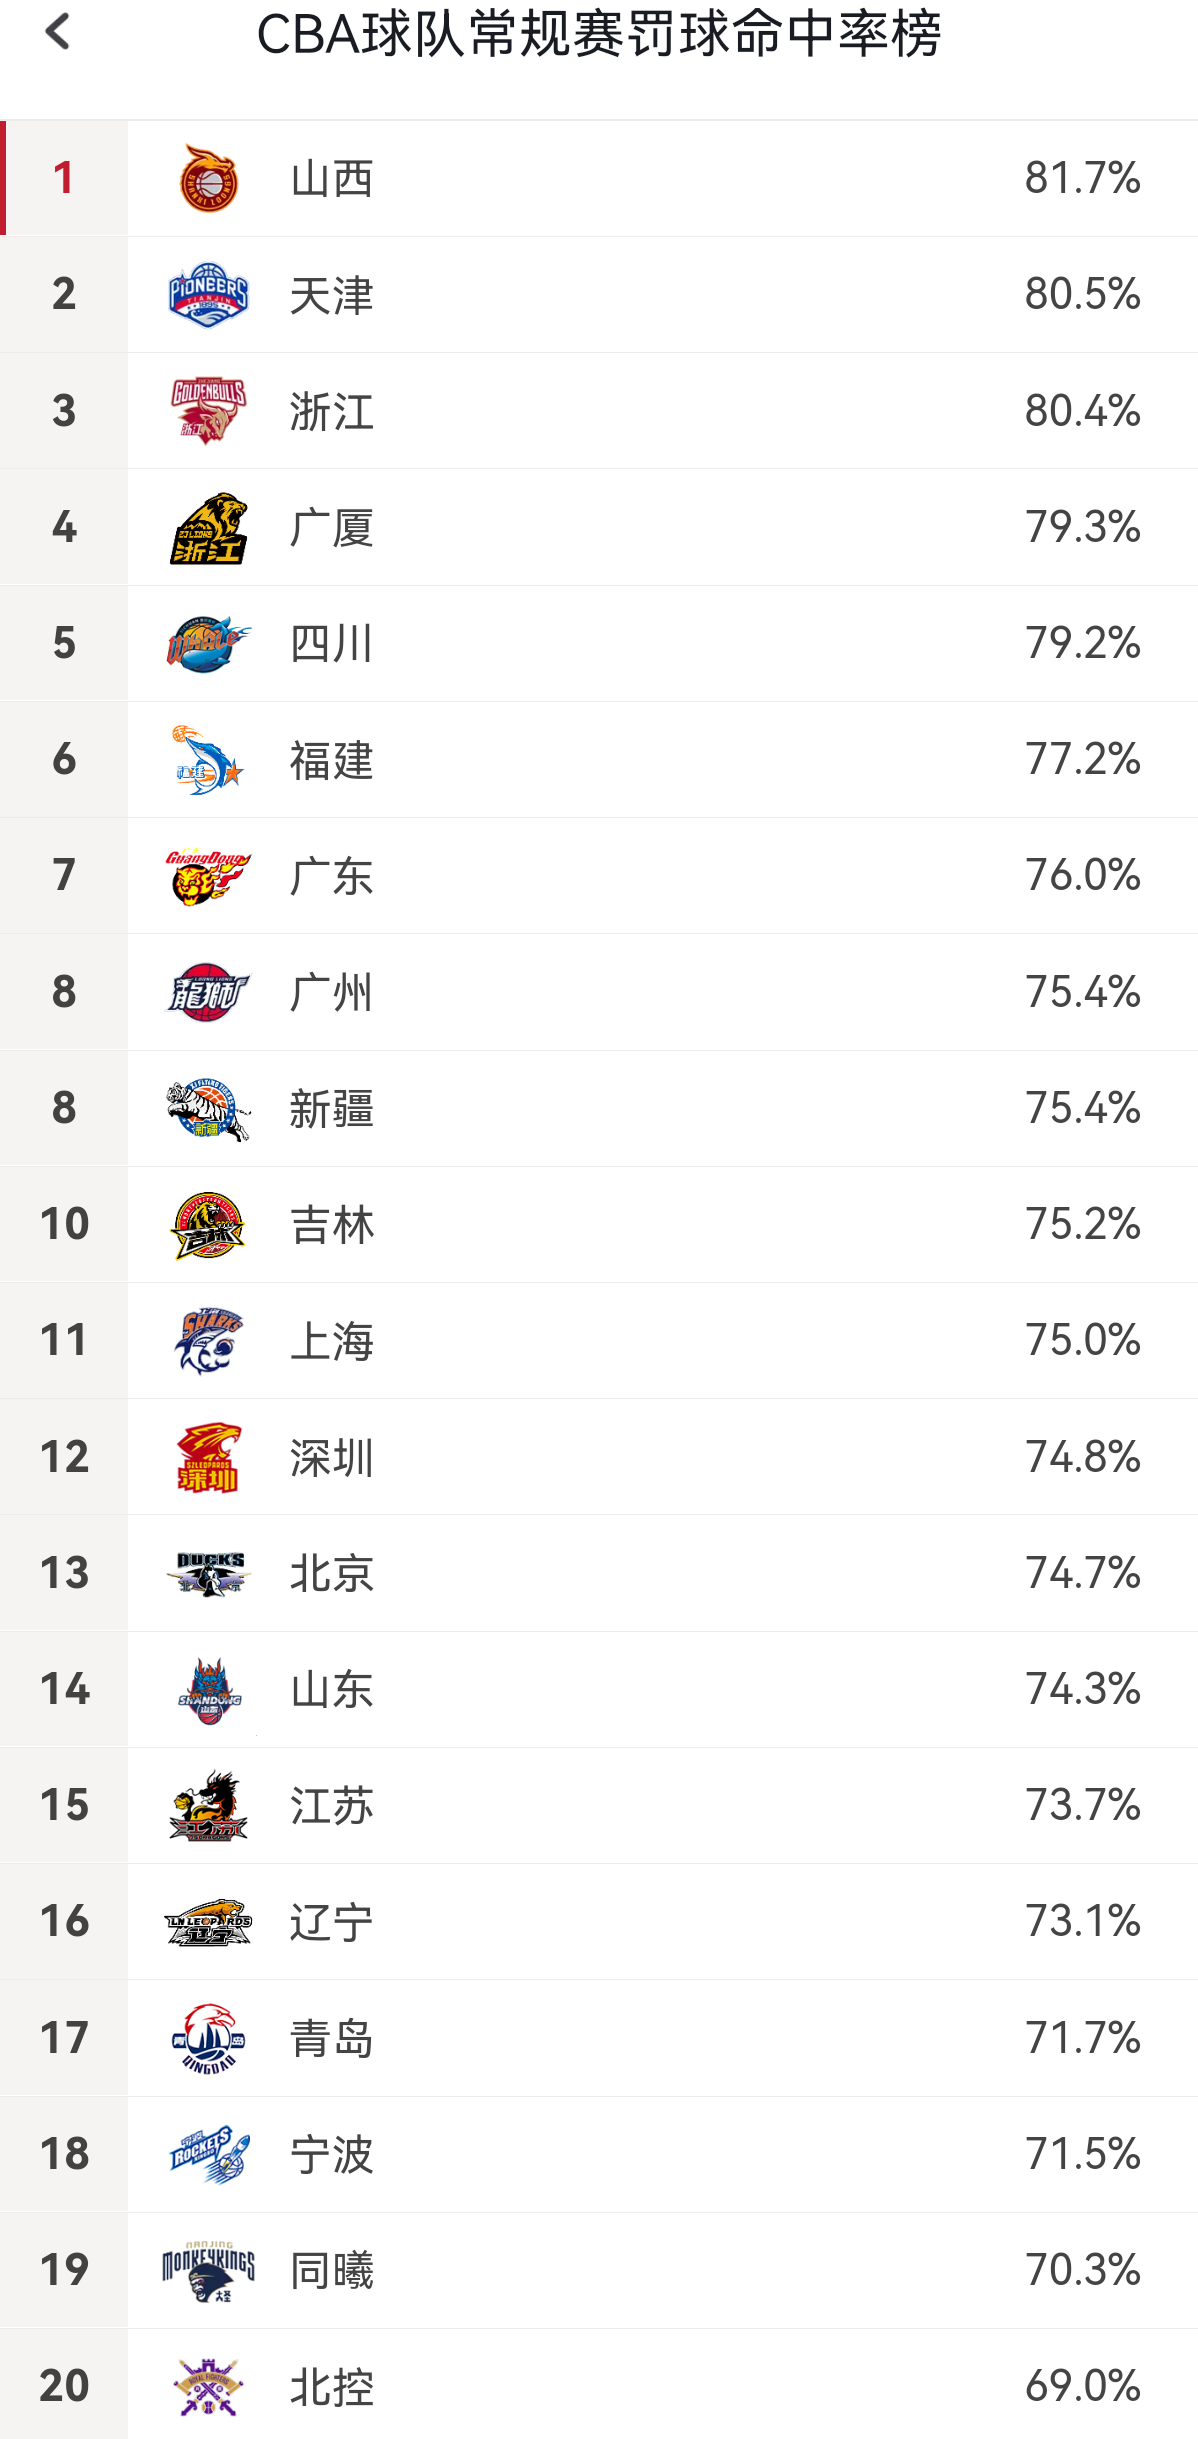The width and height of the screenshot is (1198, 2439).
Task: Tap the 吉林 team name
Action: point(332,1225)
